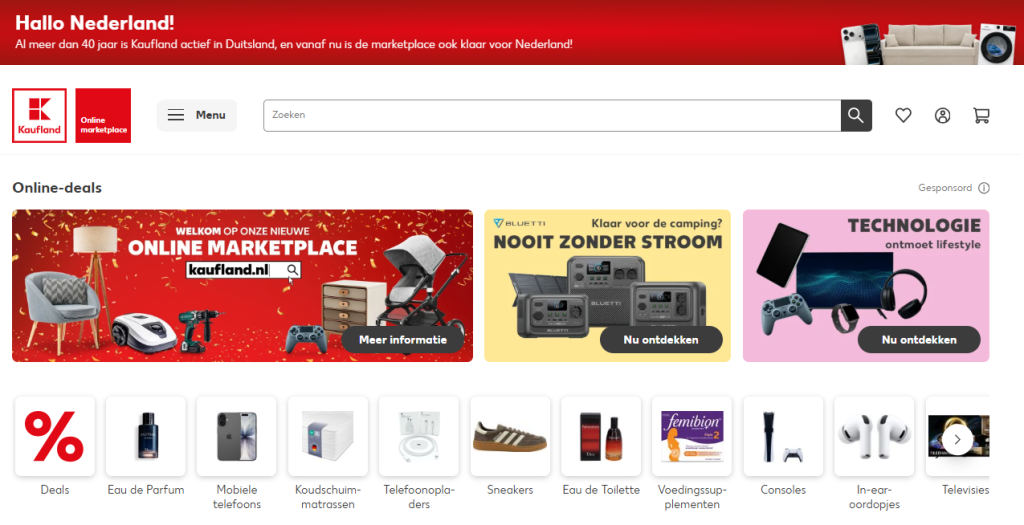Show next categories with arrow

point(957,439)
